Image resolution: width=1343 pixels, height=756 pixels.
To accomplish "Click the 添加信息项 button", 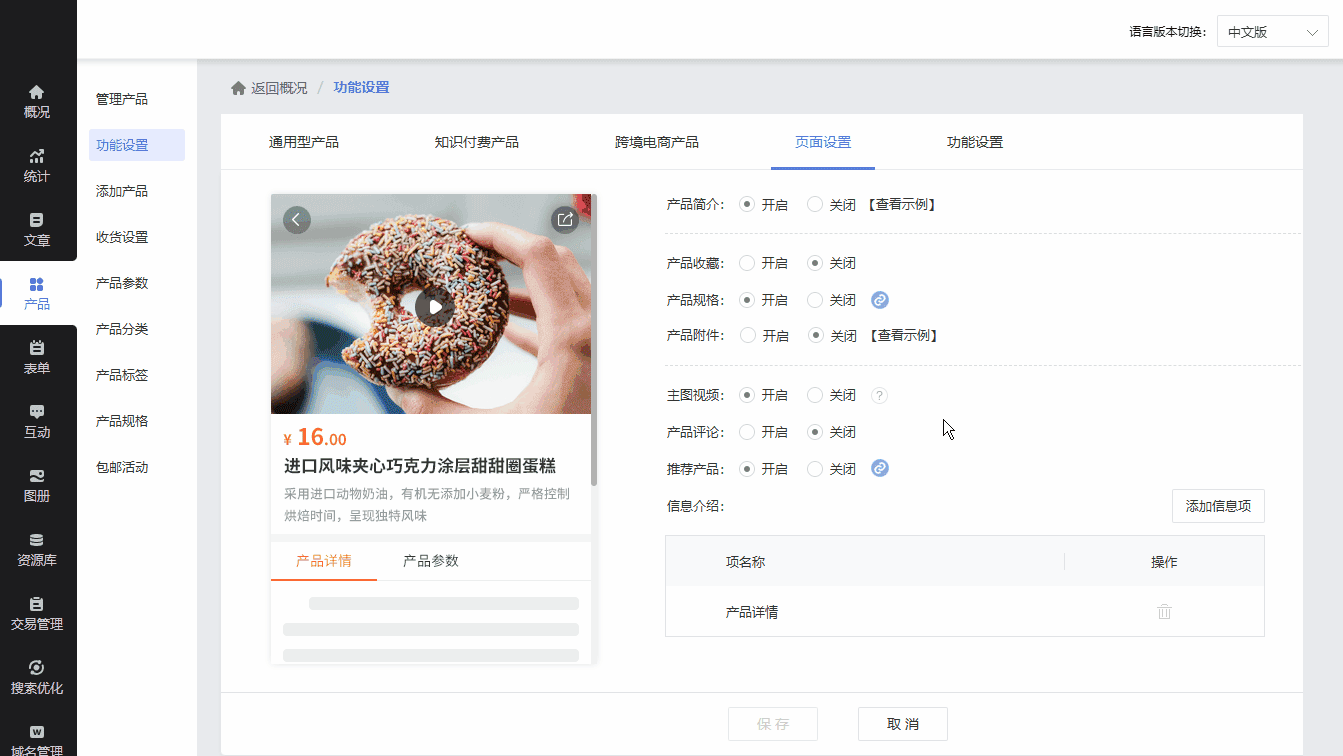I will point(1217,506).
